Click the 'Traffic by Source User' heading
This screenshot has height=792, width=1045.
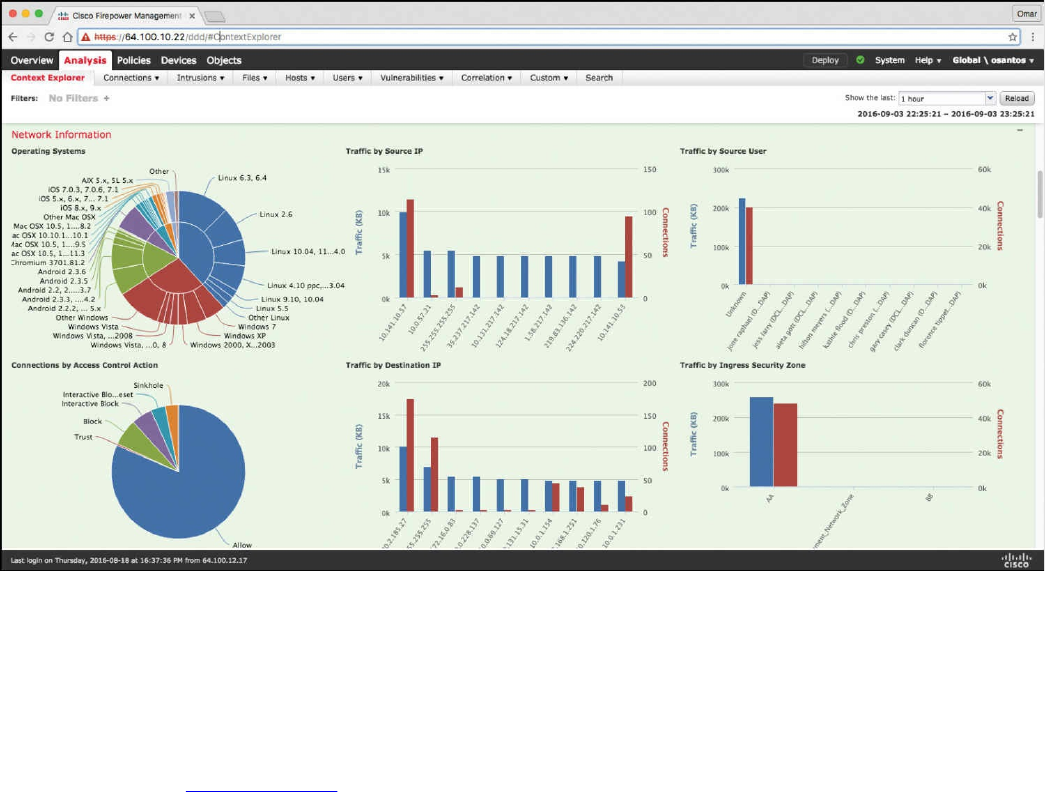[x=723, y=151]
